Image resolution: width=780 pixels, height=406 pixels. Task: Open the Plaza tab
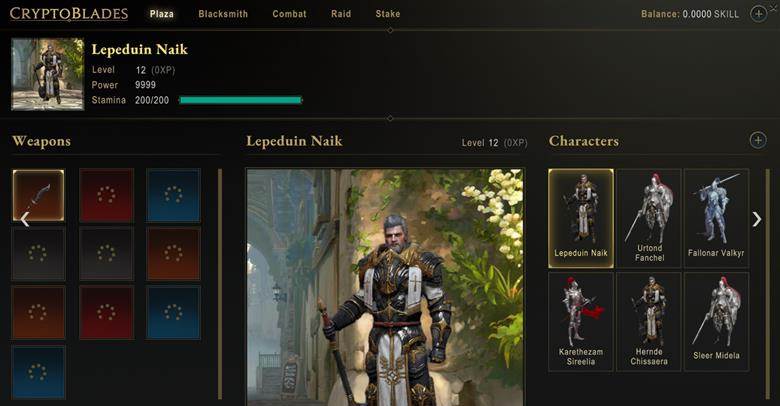point(162,14)
